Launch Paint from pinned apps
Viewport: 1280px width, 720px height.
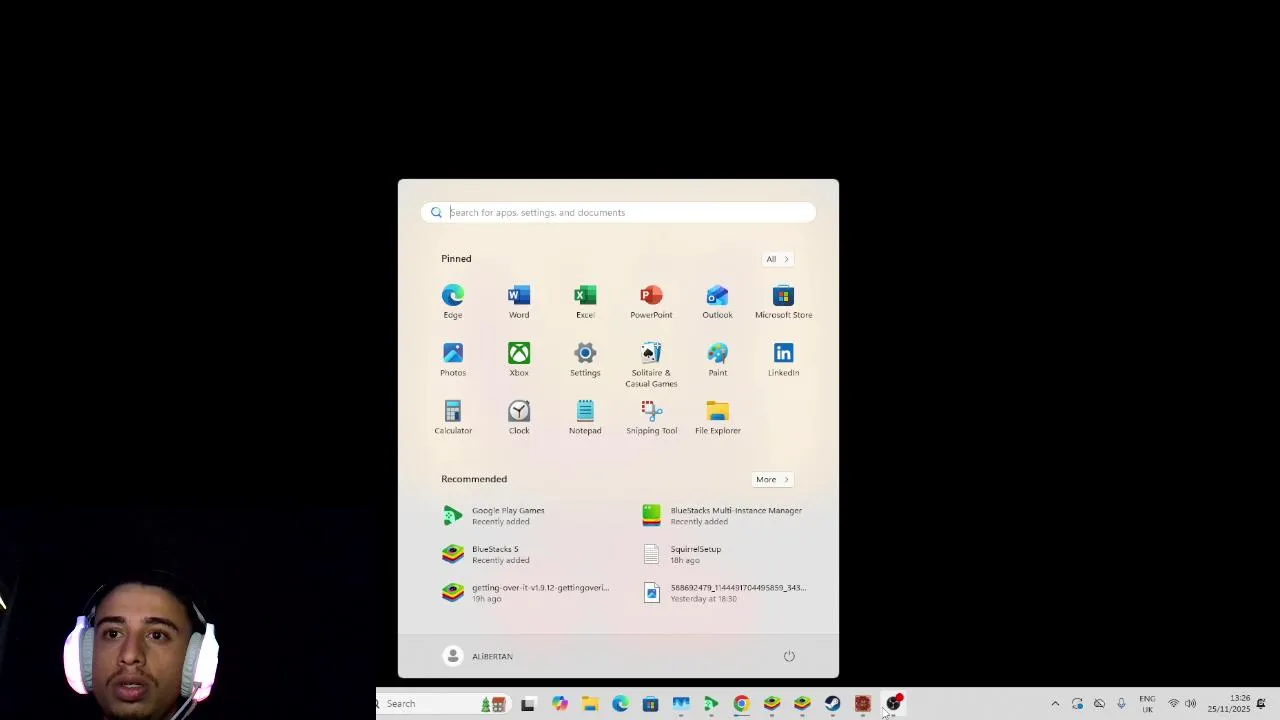point(717,360)
